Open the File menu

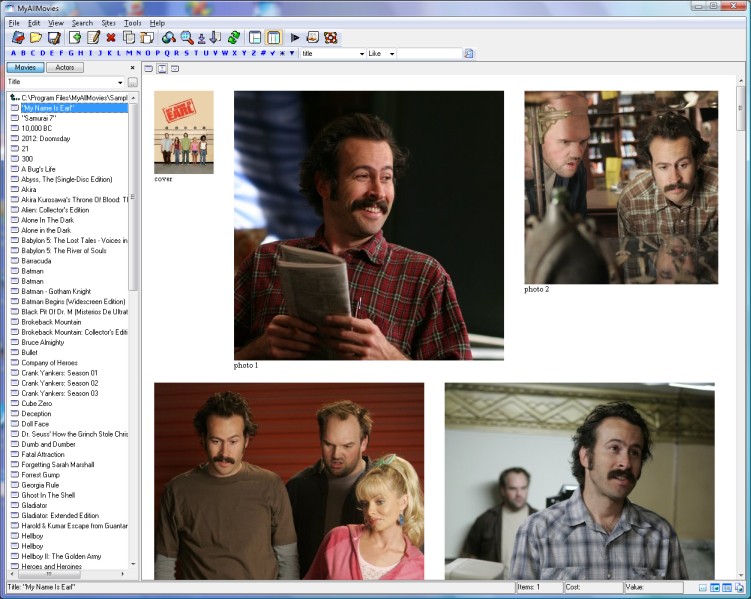click(x=14, y=23)
